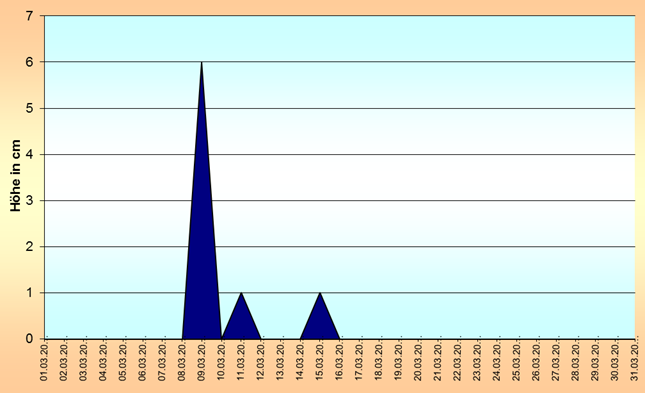
Task: Click the y-axis value 7
Action: 29,16
